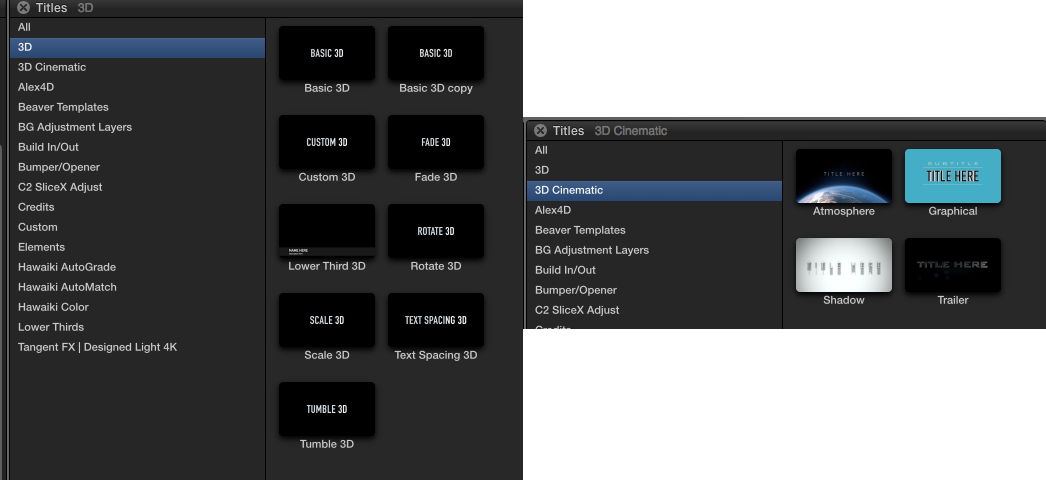The height and width of the screenshot is (480, 1046).
Task: Close the left Titles 3D browser
Action: pos(23,7)
